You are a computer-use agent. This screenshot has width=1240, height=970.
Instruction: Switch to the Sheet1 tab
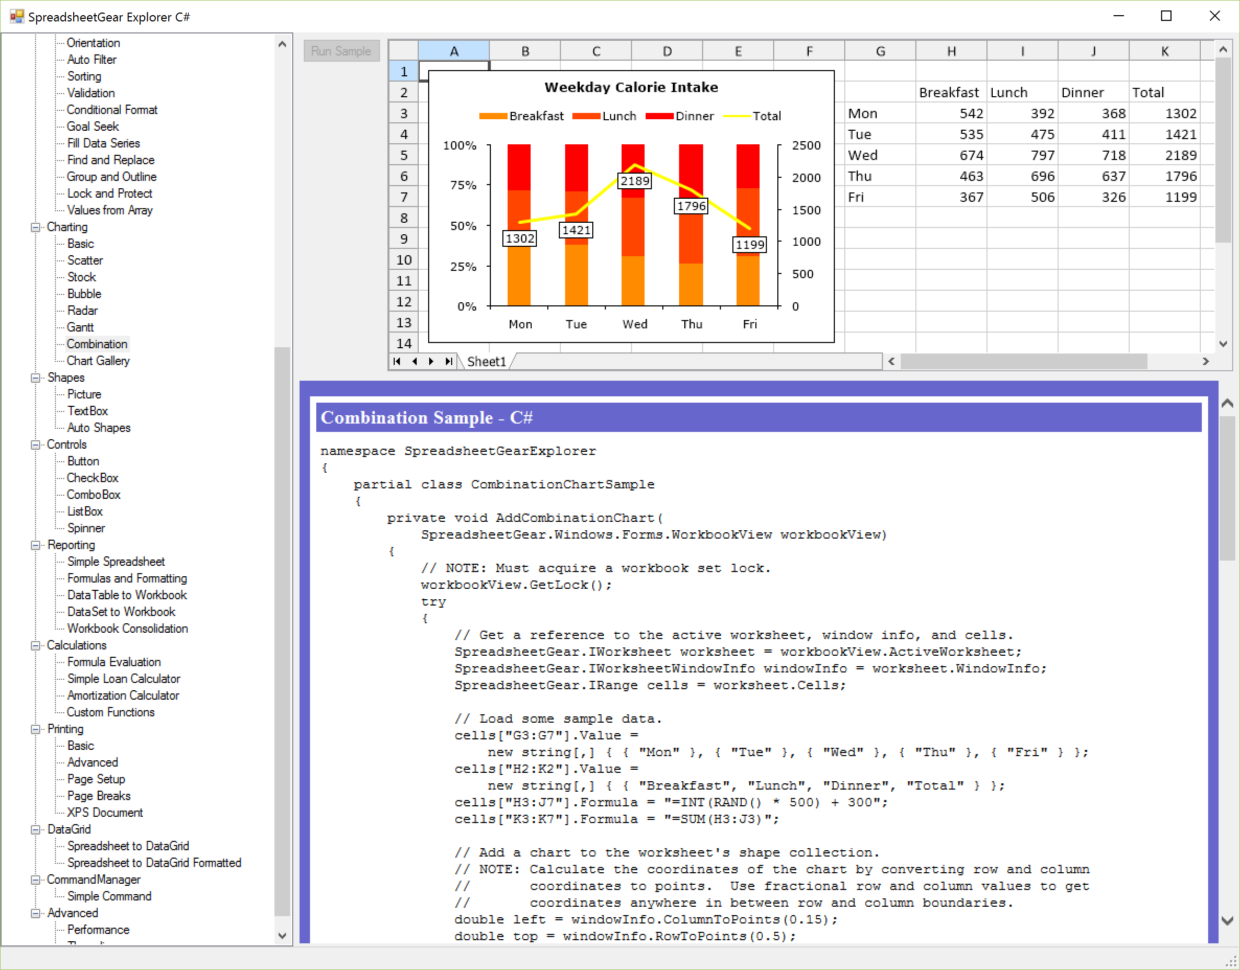486,362
